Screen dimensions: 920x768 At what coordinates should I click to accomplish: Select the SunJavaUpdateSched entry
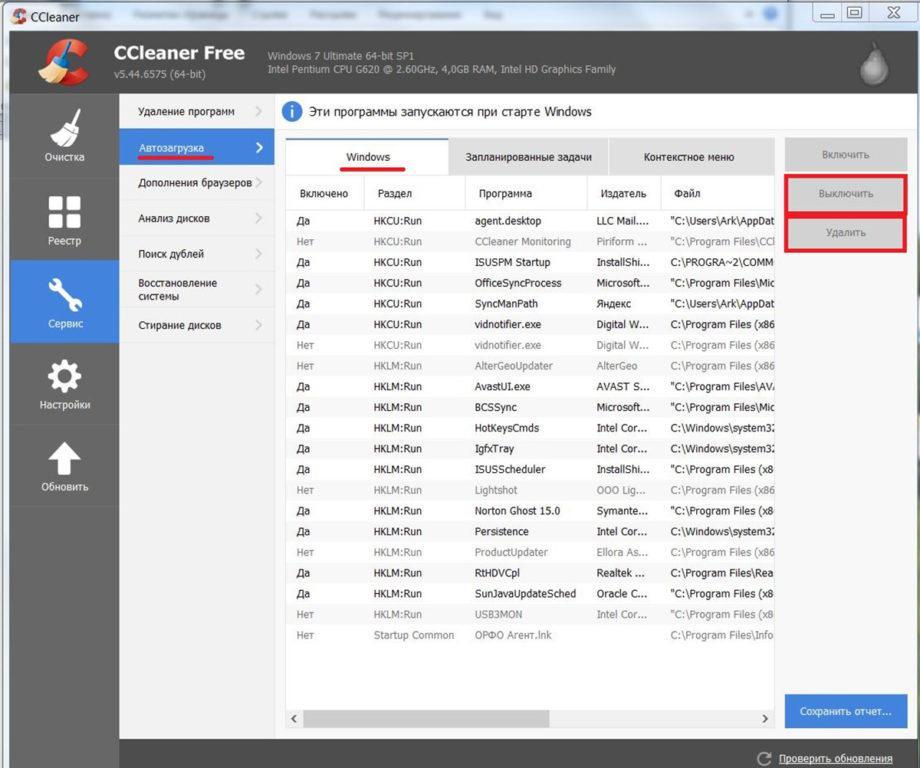click(x=530, y=594)
